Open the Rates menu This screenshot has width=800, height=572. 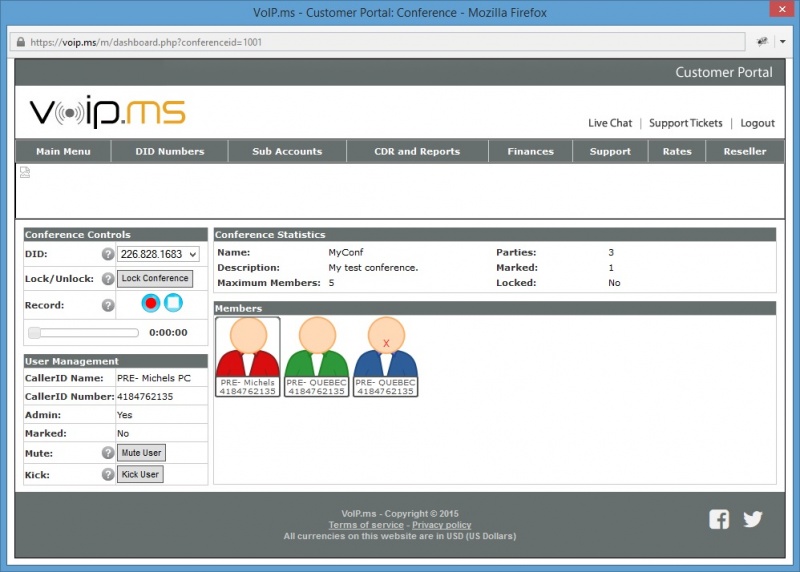(x=677, y=152)
